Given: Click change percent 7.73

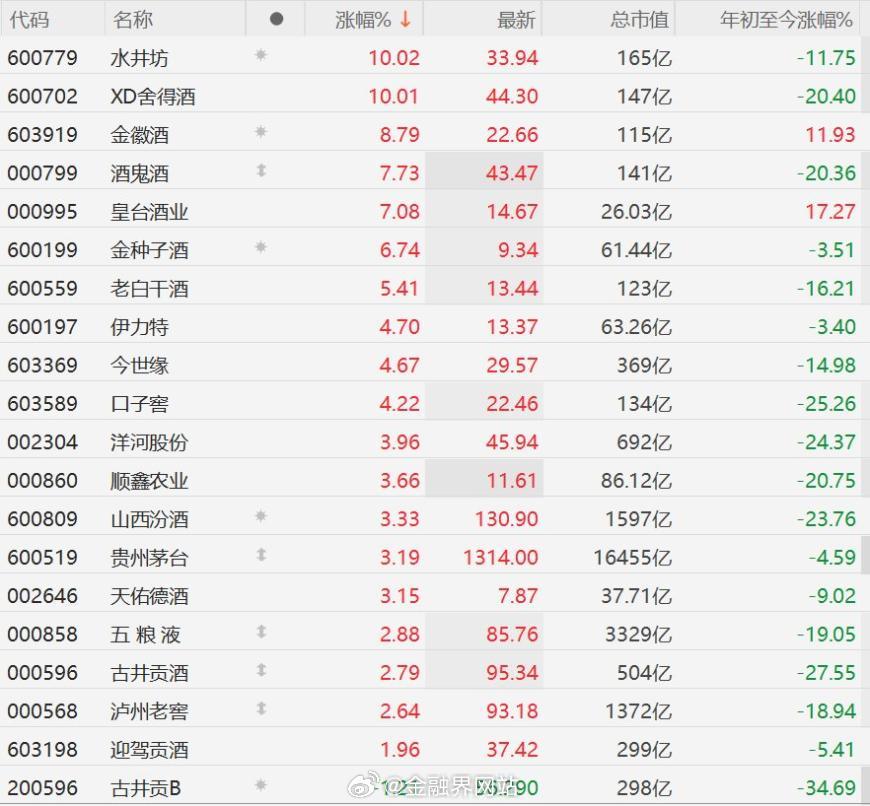Looking at the screenshot, I should tap(399, 173).
